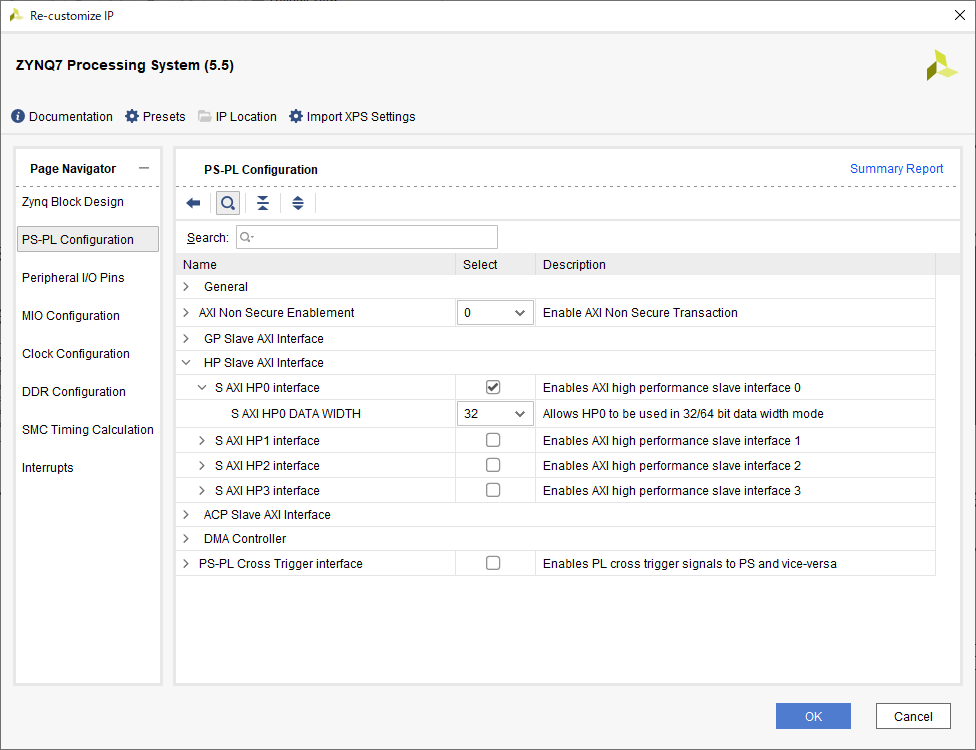Click in the Search input field
The width and height of the screenshot is (976, 750).
[367, 237]
